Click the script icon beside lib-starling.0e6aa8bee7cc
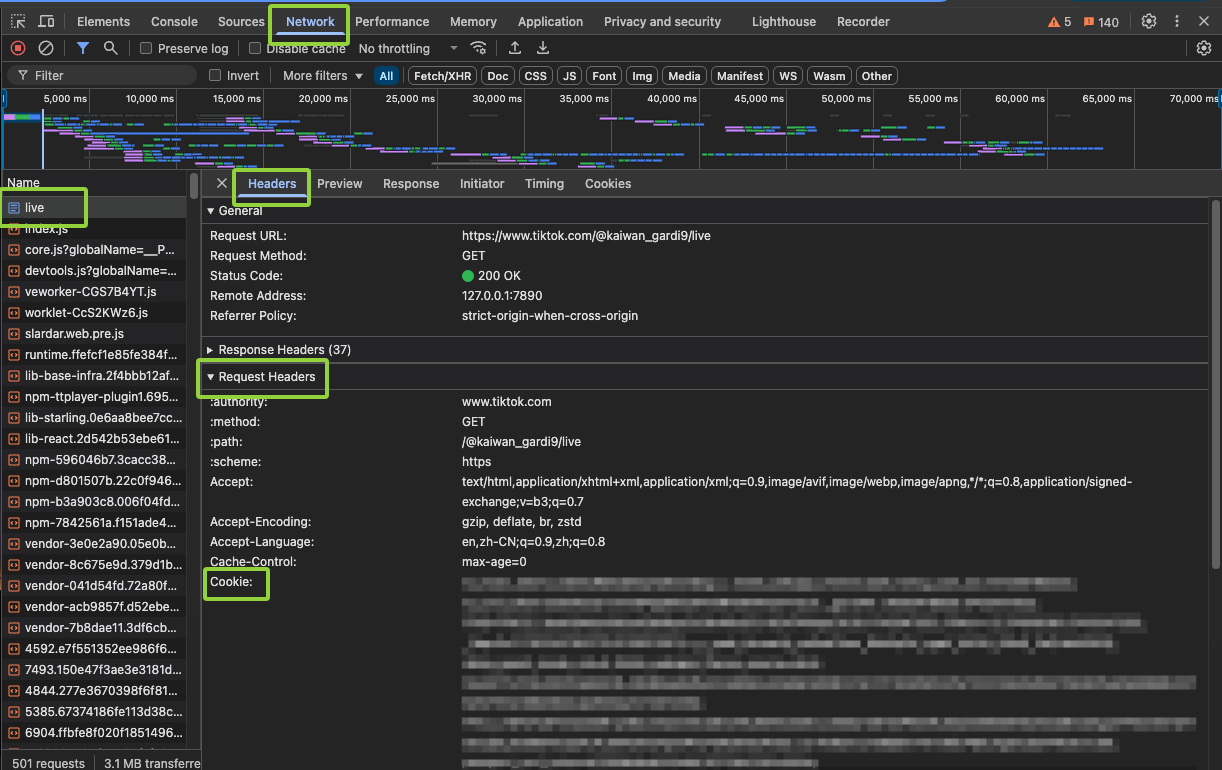 (14, 418)
